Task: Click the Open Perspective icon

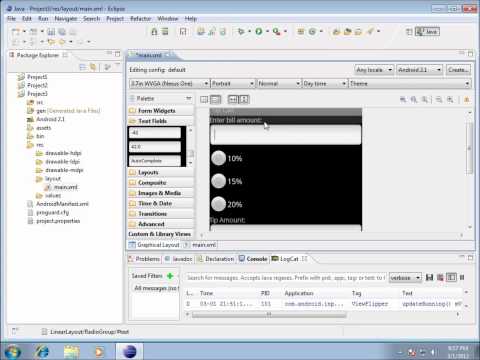Action: (409, 32)
